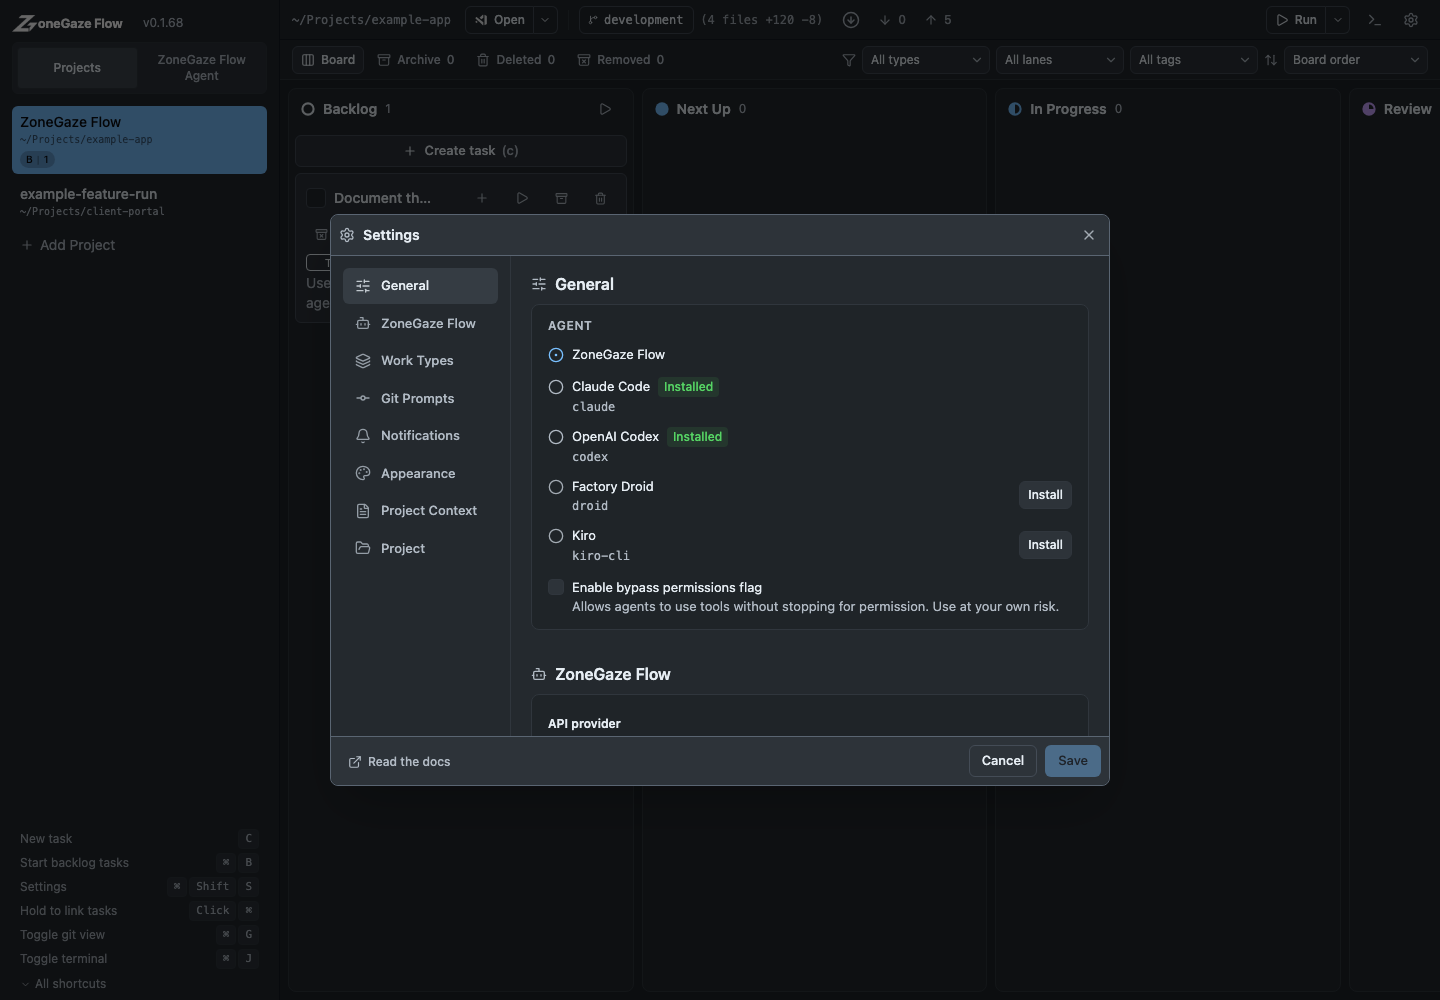
Task: Click the fetch download circle icon
Action: tap(851, 20)
